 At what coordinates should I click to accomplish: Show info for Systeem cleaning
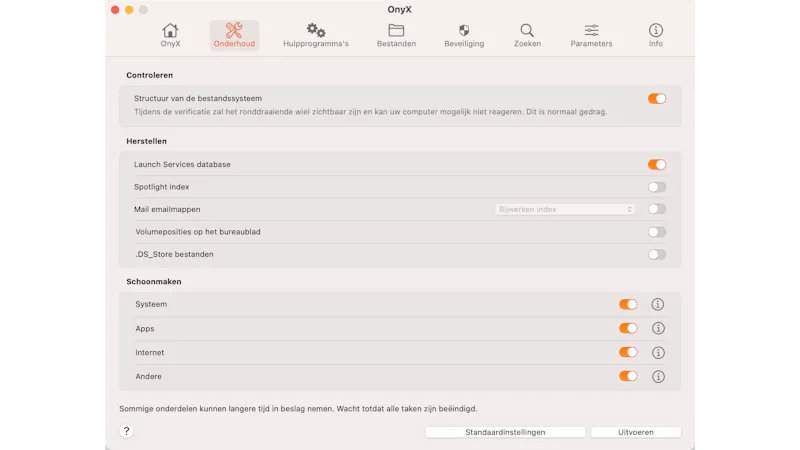click(x=658, y=304)
